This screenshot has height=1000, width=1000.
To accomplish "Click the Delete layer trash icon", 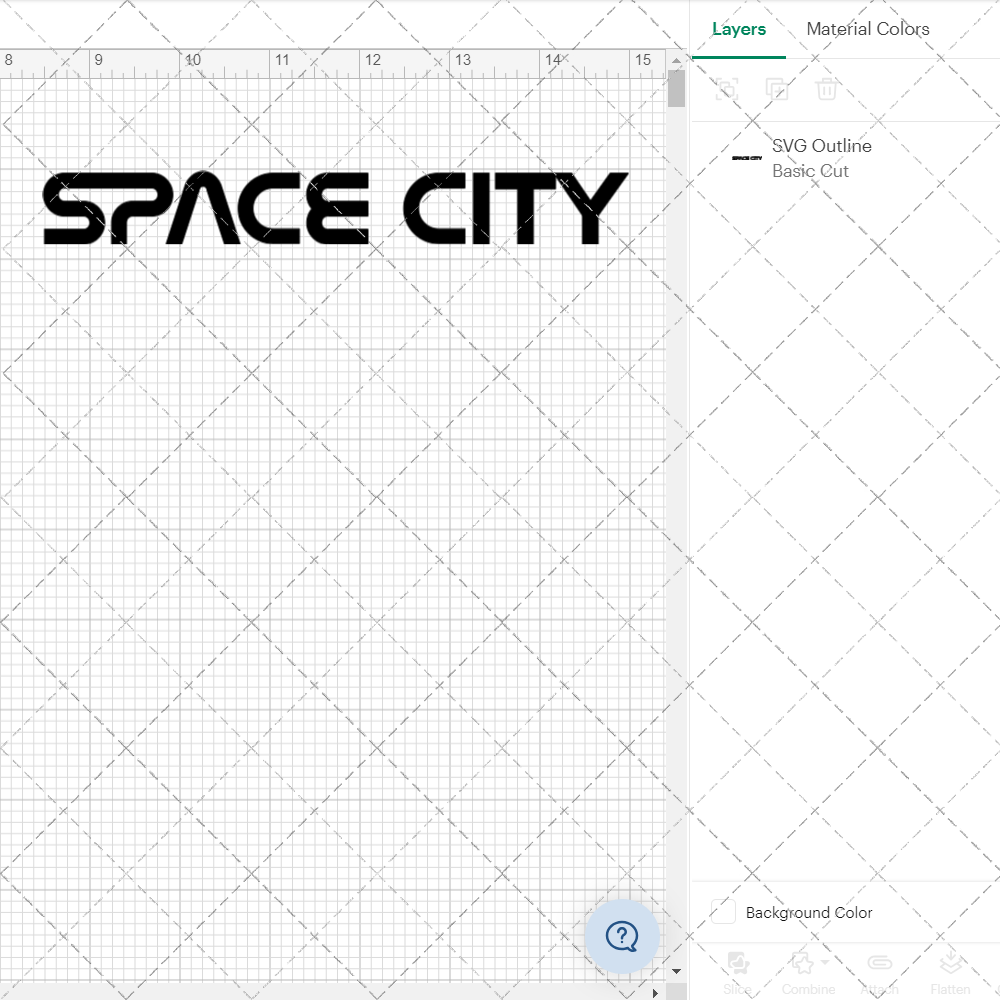I will (x=827, y=89).
